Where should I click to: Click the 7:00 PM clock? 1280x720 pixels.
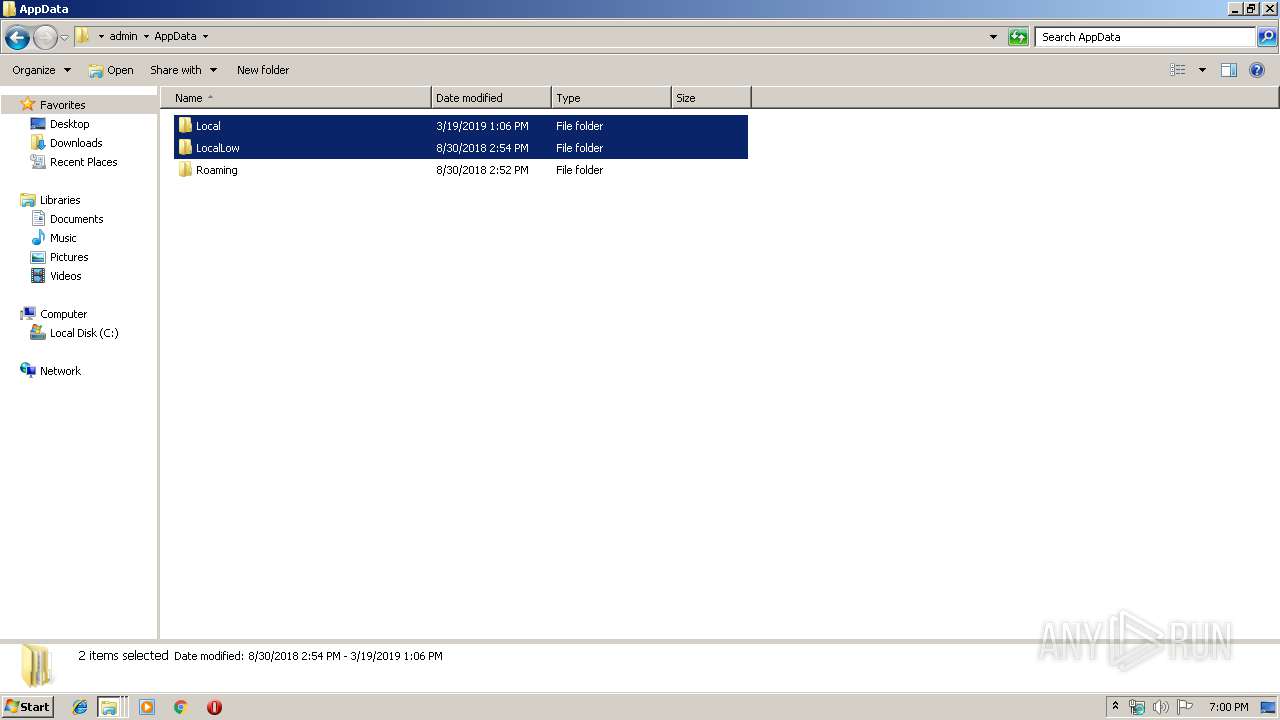click(x=1228, y=707)
